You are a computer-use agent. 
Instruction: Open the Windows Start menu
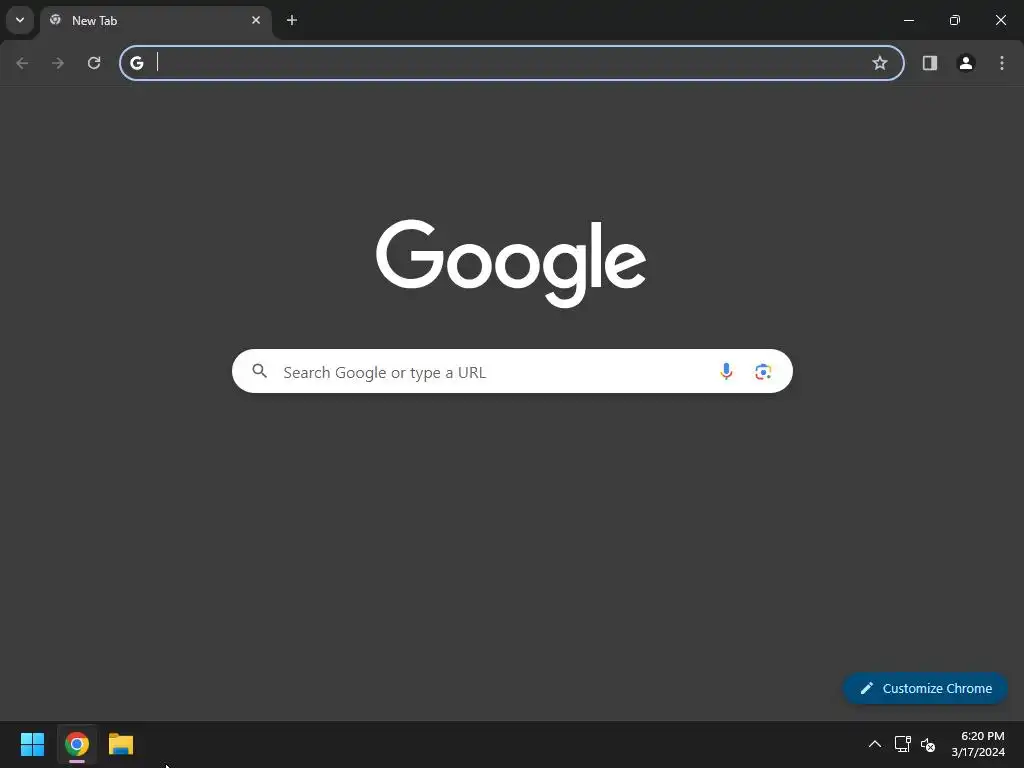coord(32,744)
